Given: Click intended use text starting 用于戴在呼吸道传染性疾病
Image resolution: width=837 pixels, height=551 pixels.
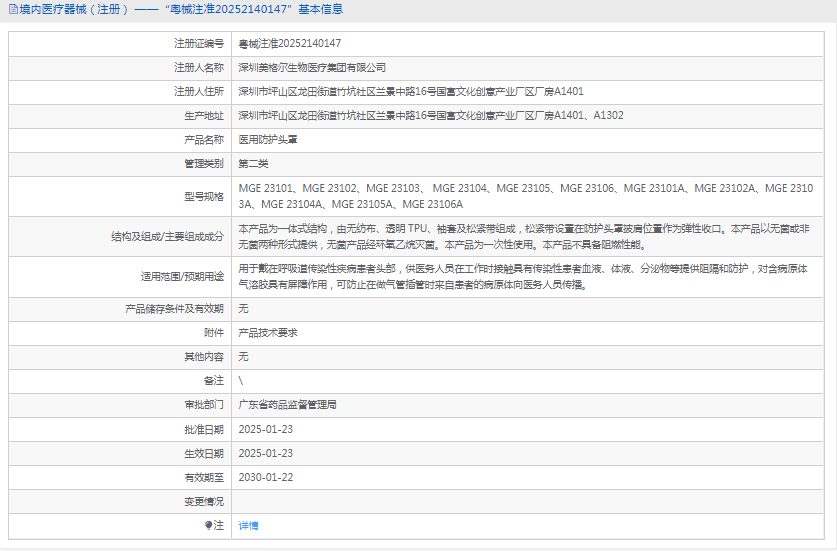Looking at the screenshot, I should pyautogui.click(x=523, y=277).
